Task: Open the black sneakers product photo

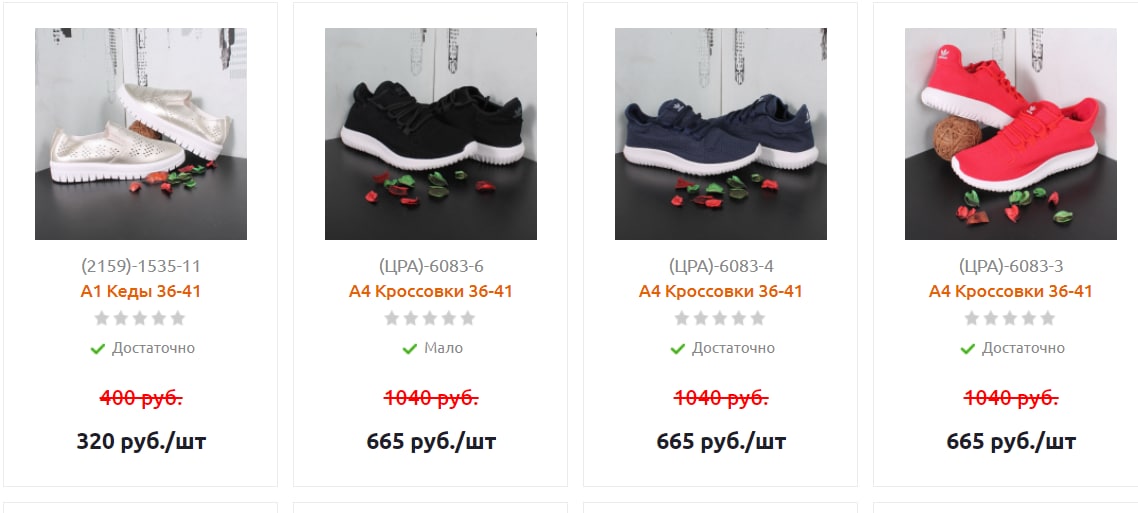Action: (x=430, y=134)
